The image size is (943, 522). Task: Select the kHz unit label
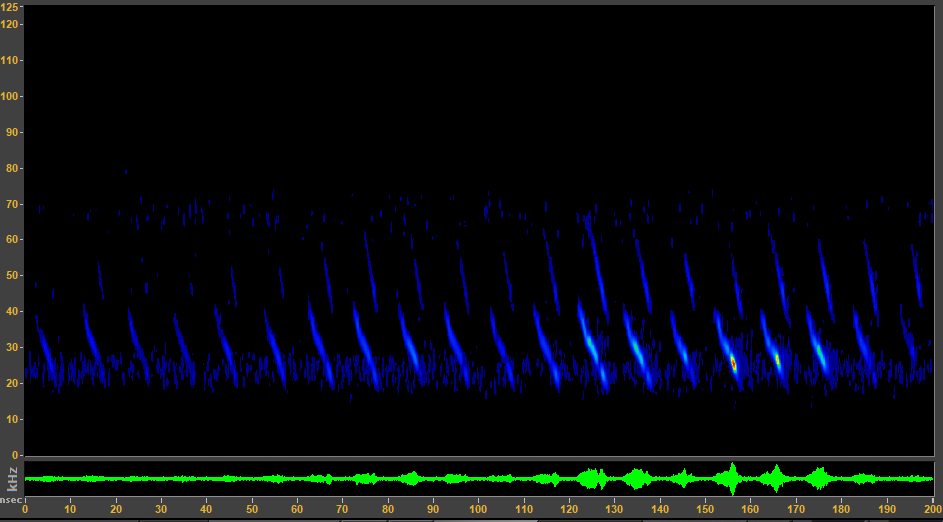(x=12, y=479)
